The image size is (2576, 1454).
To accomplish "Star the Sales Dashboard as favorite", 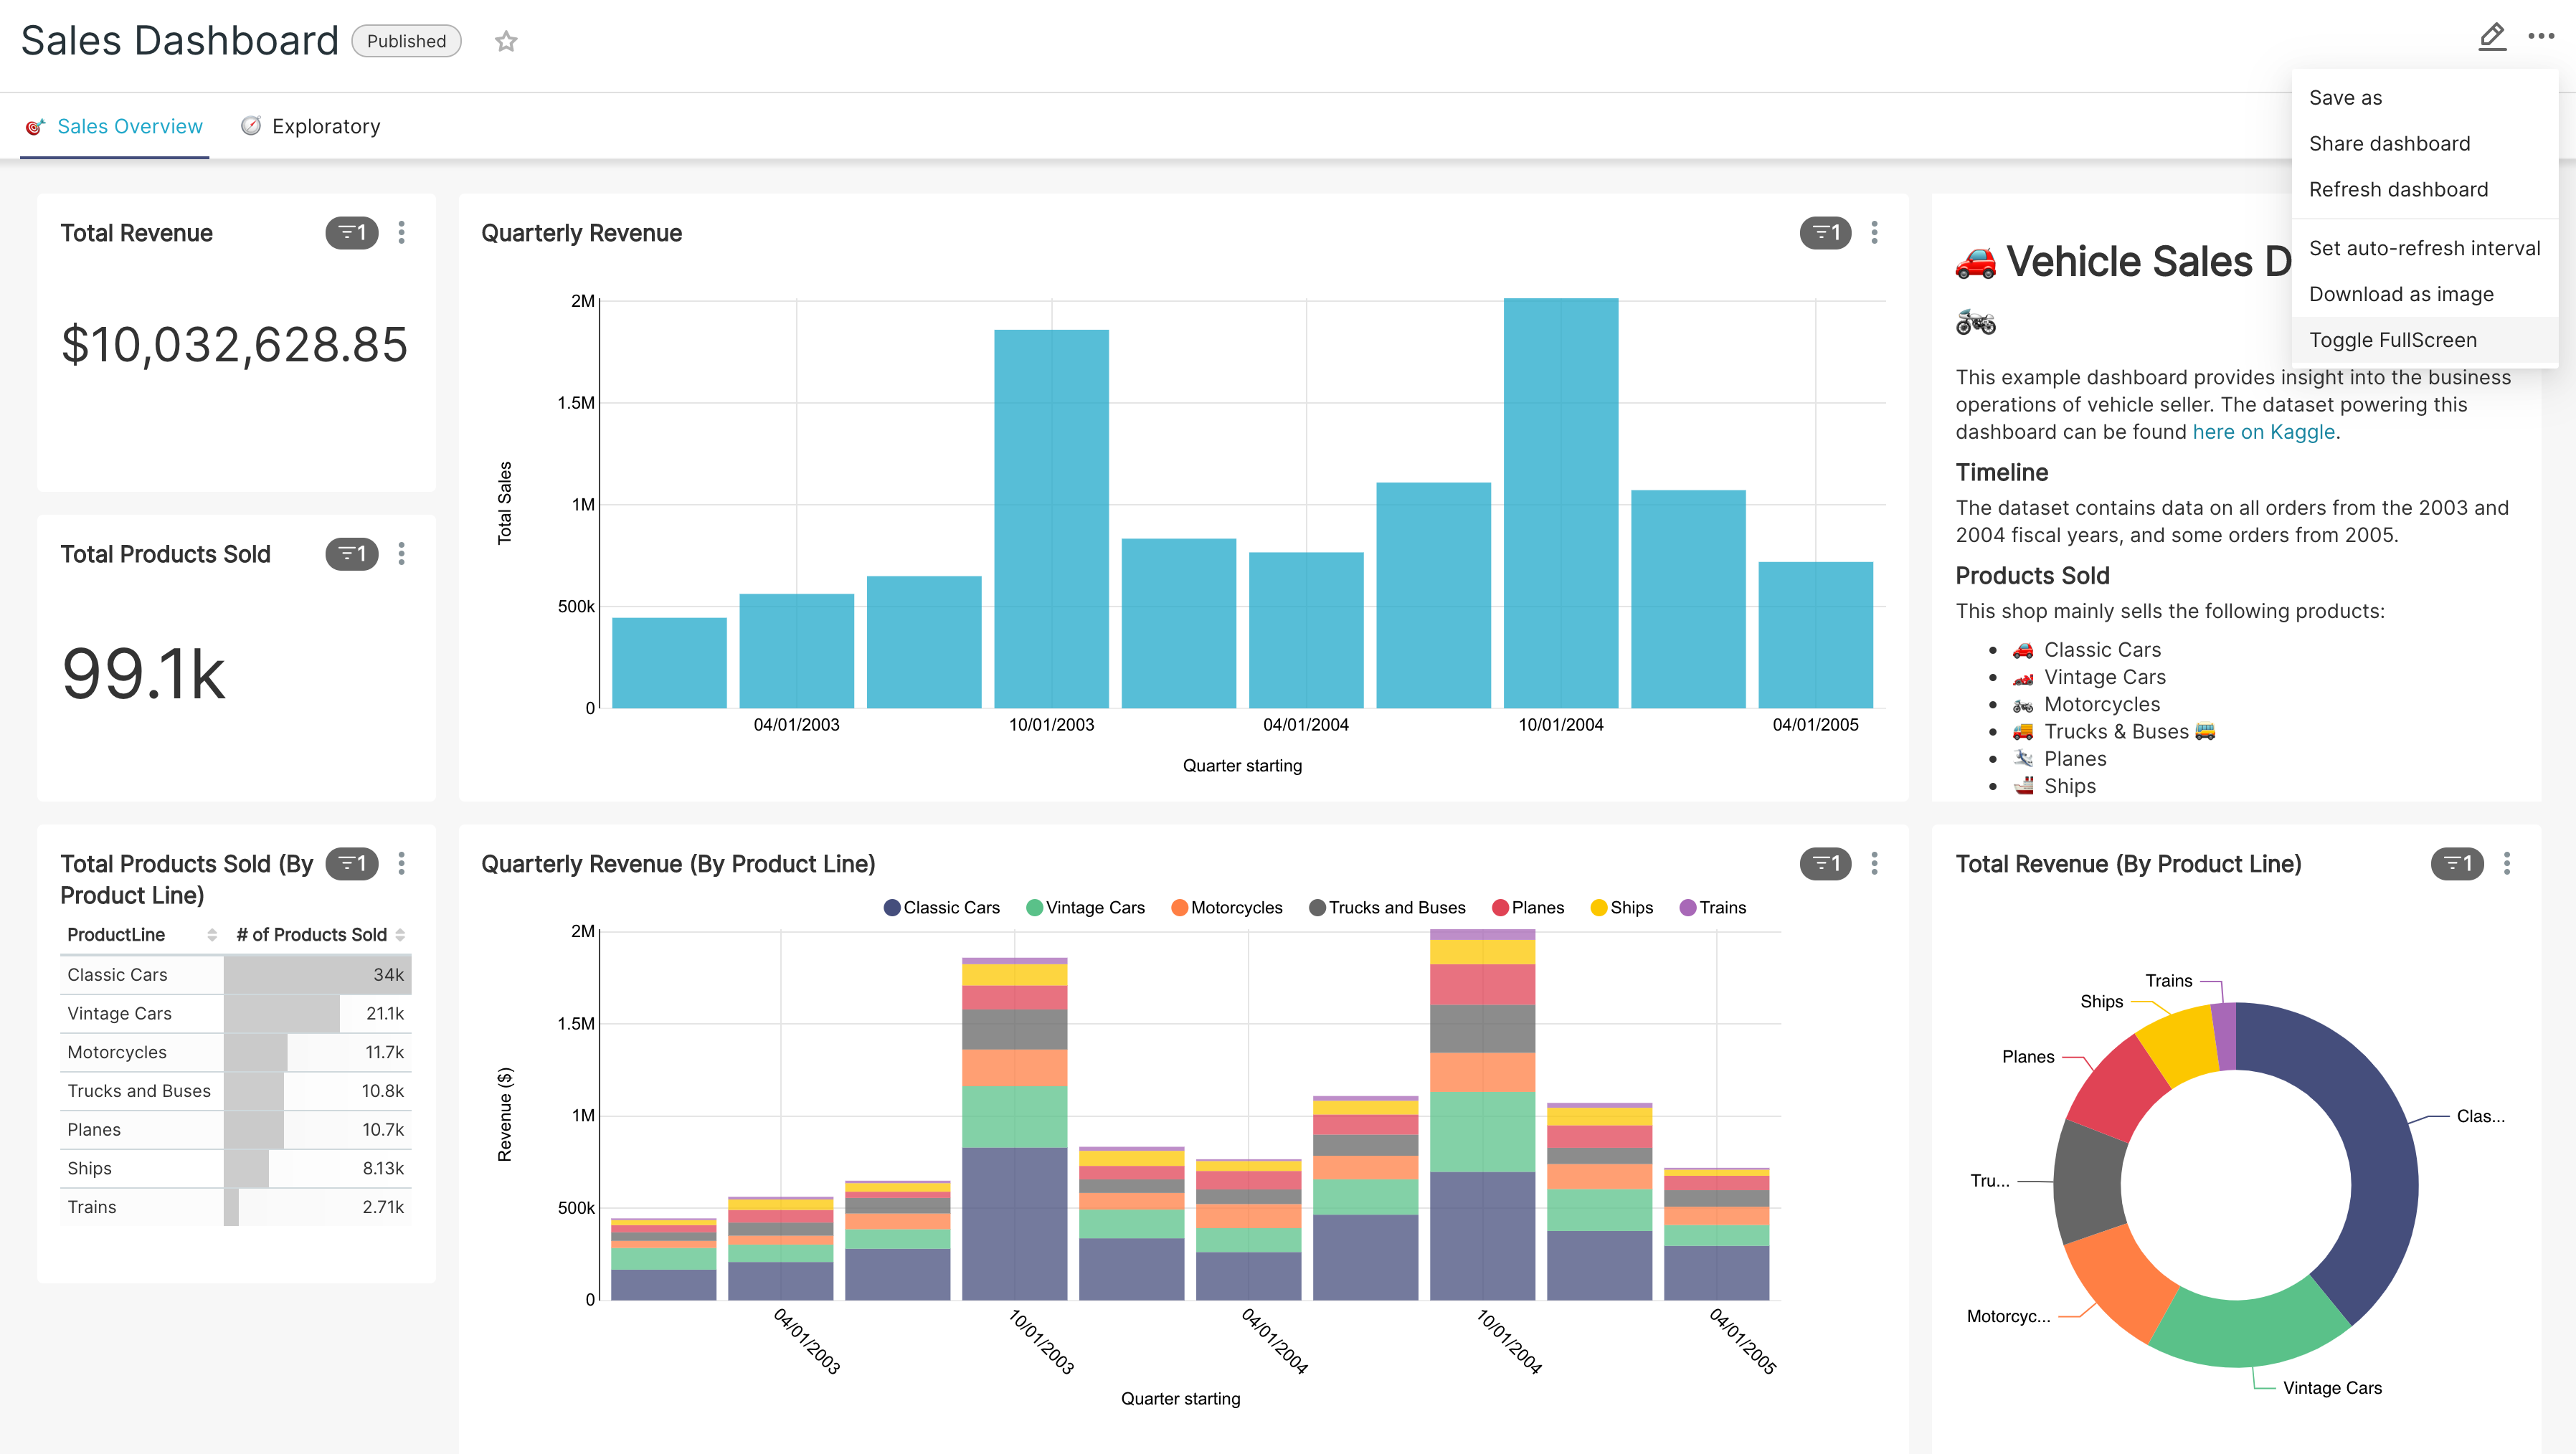I will tap(506, 41).
